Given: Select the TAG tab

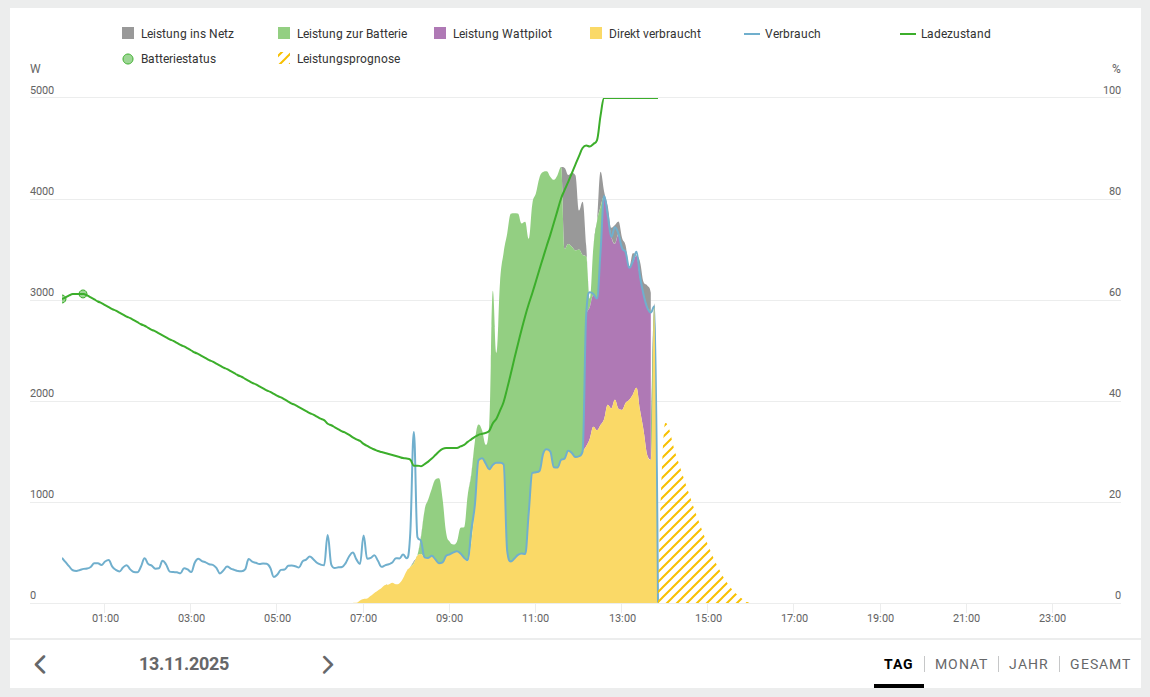Looking at the screenshot, I should click(x=898, y=664).
